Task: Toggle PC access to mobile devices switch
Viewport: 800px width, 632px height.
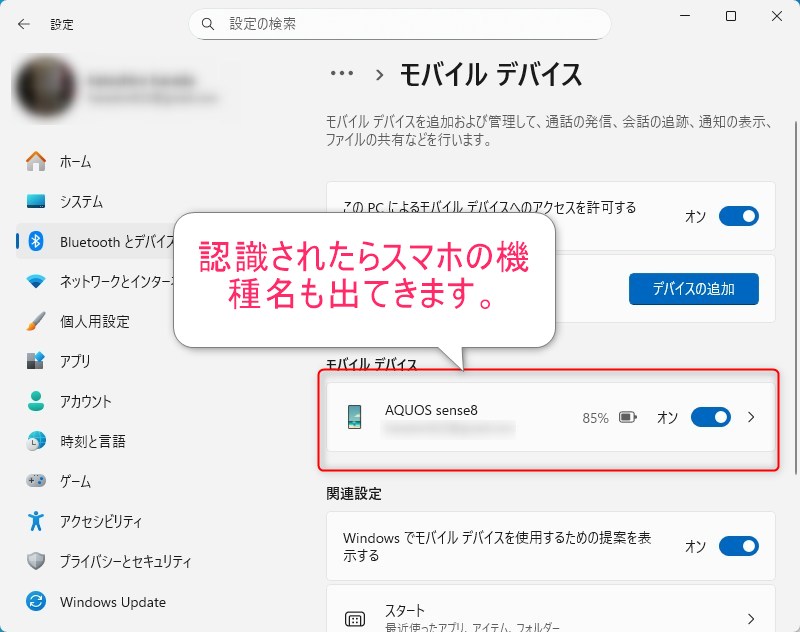Action: point(738,216)
